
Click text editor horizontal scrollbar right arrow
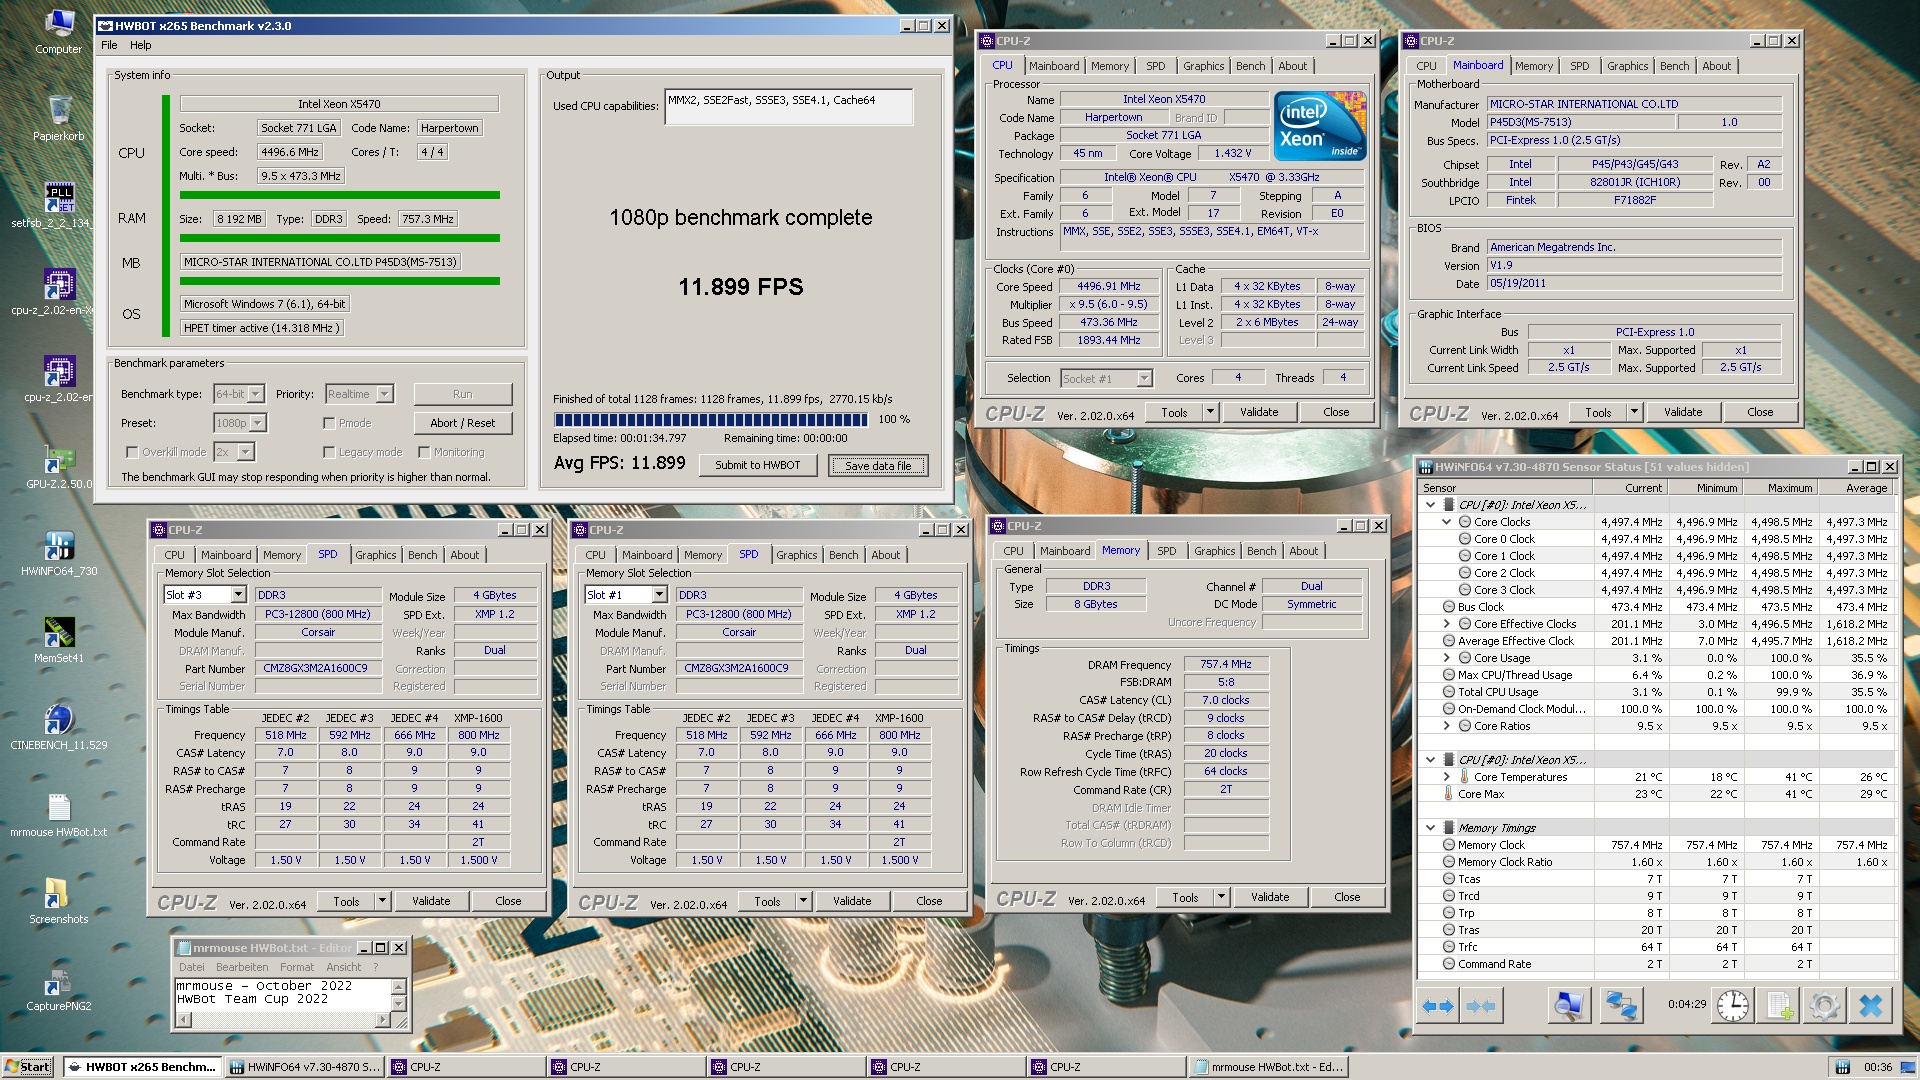(383, 1020)
